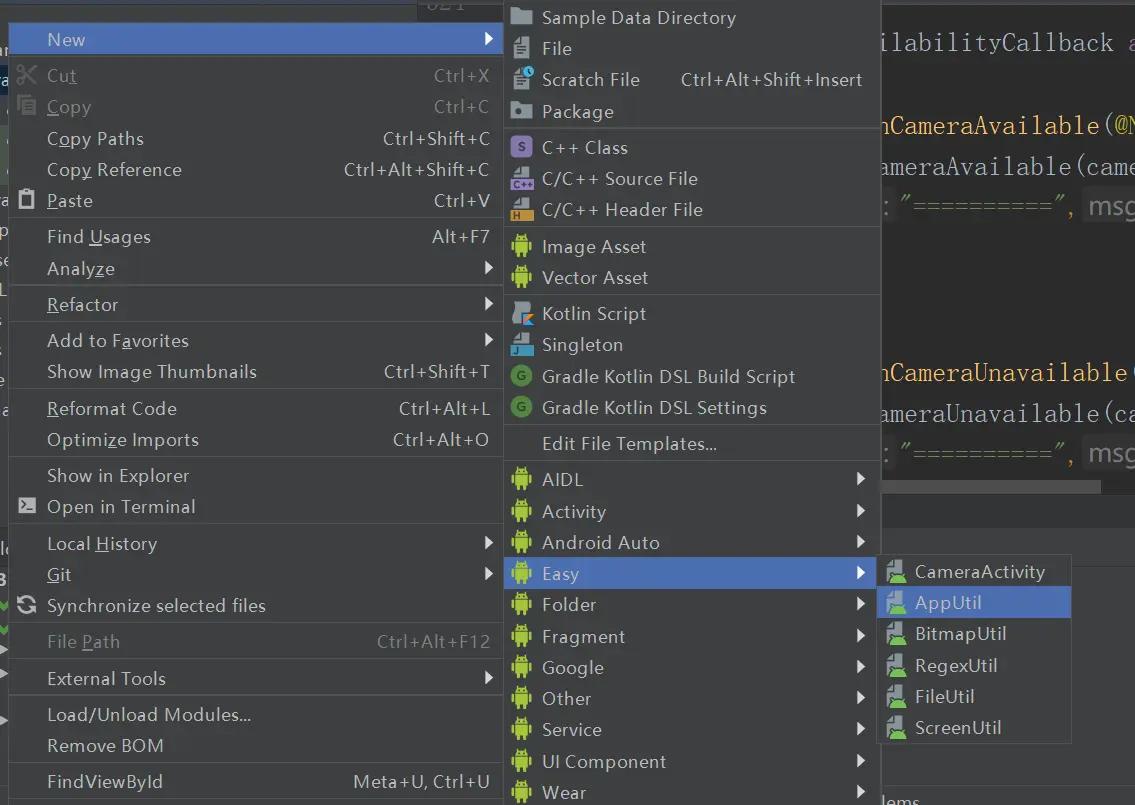Expand the Git submenu arrow
The width and height of the screenshot is (1135, 805).
tap(489, 574)
